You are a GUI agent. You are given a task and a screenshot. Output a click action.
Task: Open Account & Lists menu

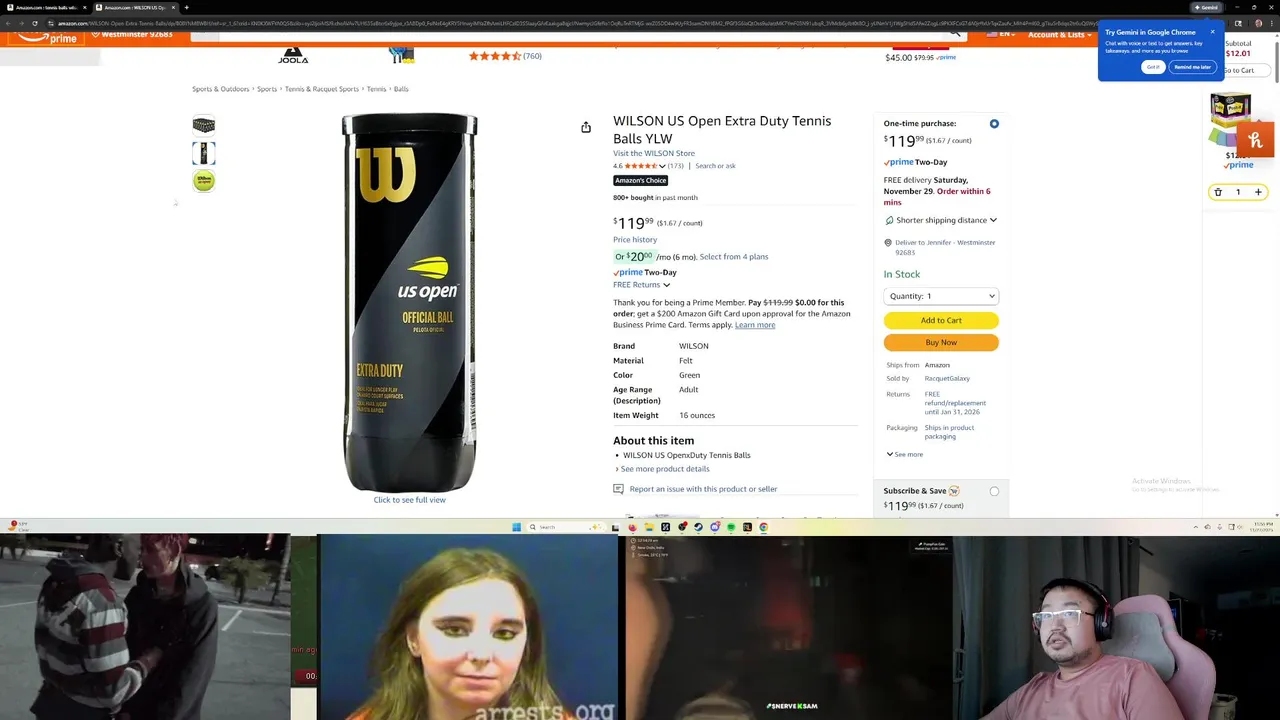(1060, 35)
